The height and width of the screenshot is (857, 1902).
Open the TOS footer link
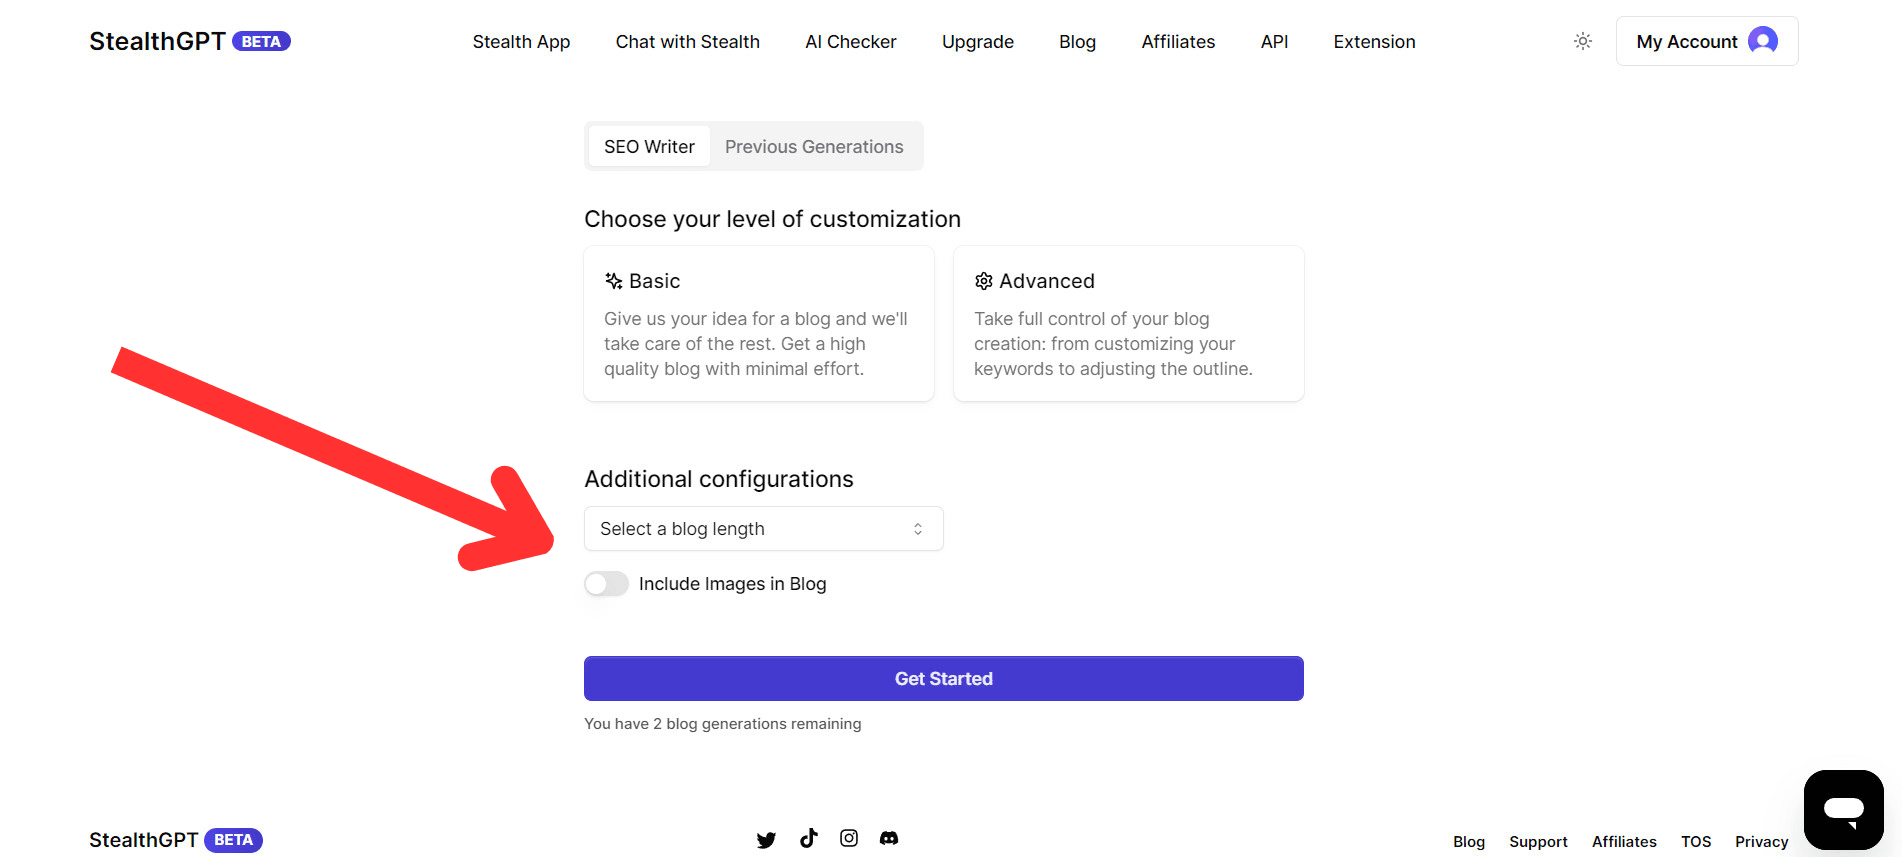(x=1696, y=842)
